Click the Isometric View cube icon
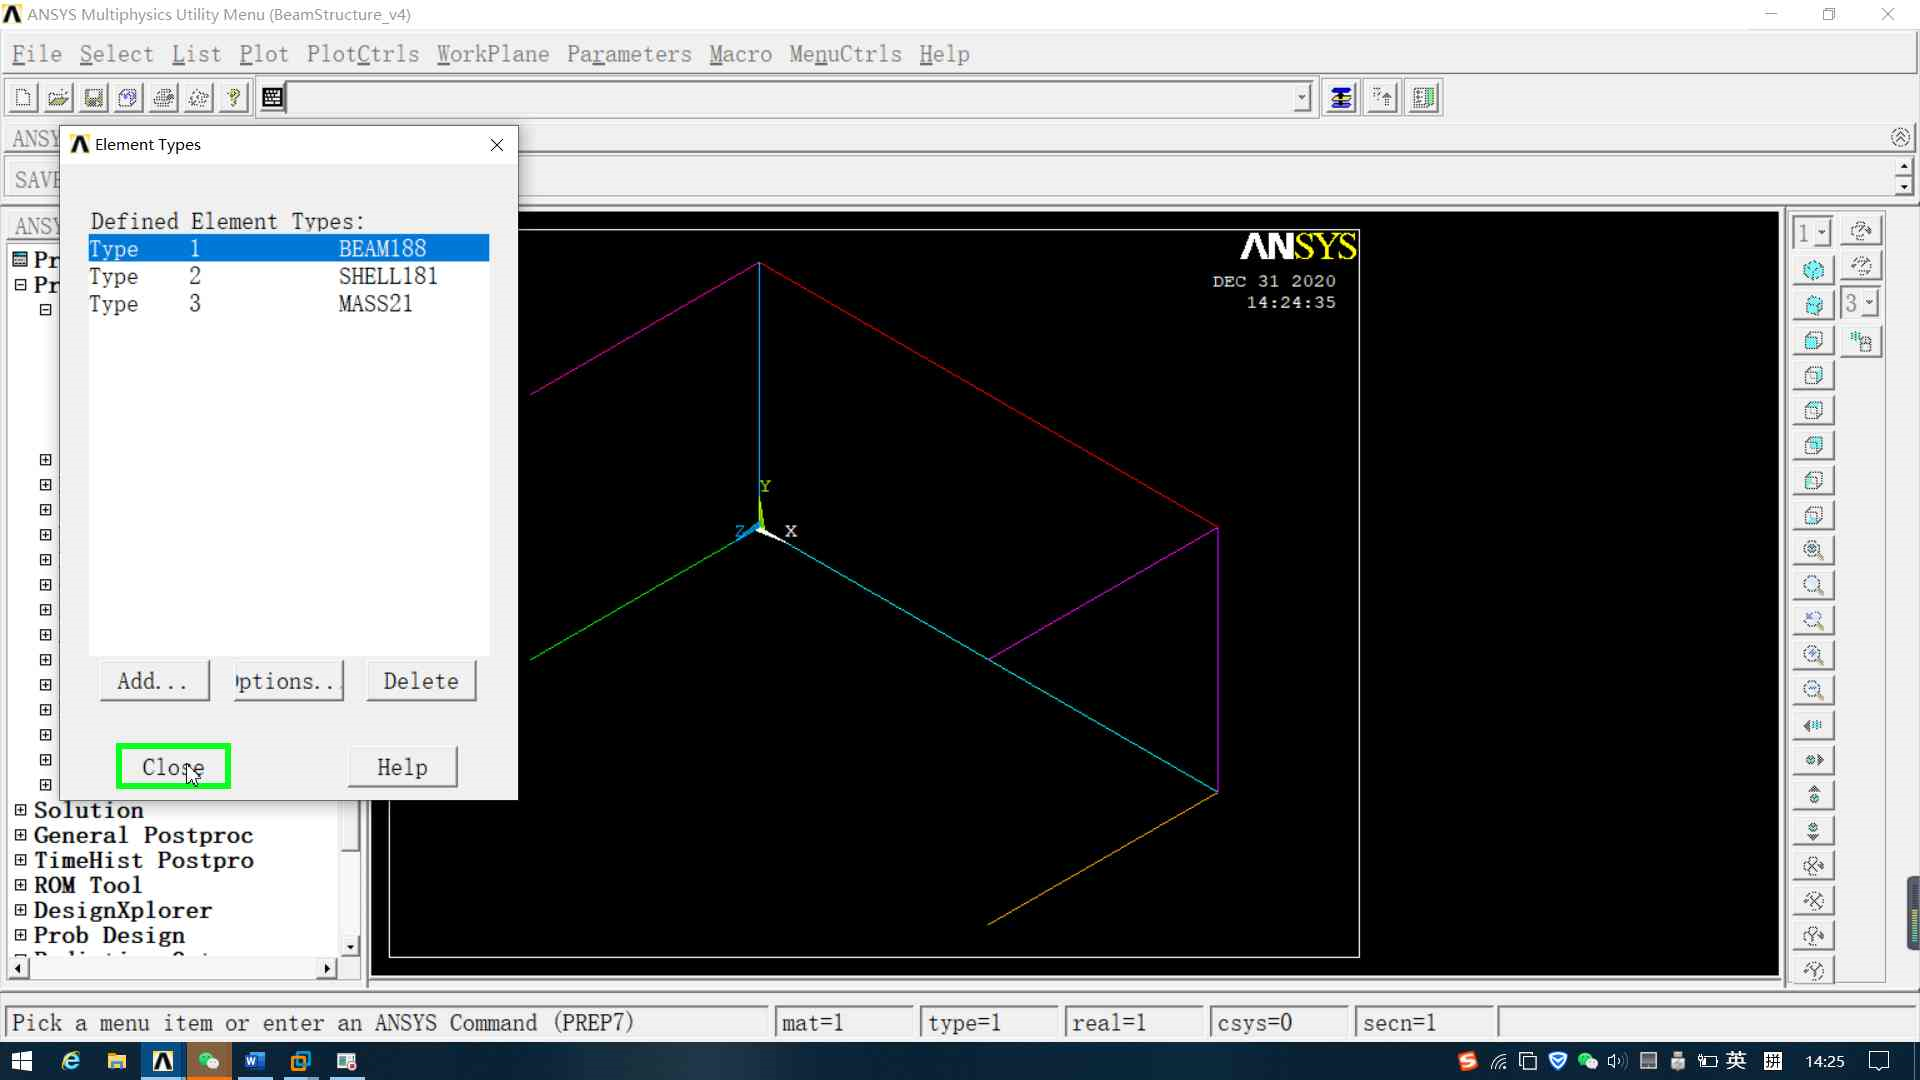The width and height of the screenshot is (1920, 1080). 1812,270
